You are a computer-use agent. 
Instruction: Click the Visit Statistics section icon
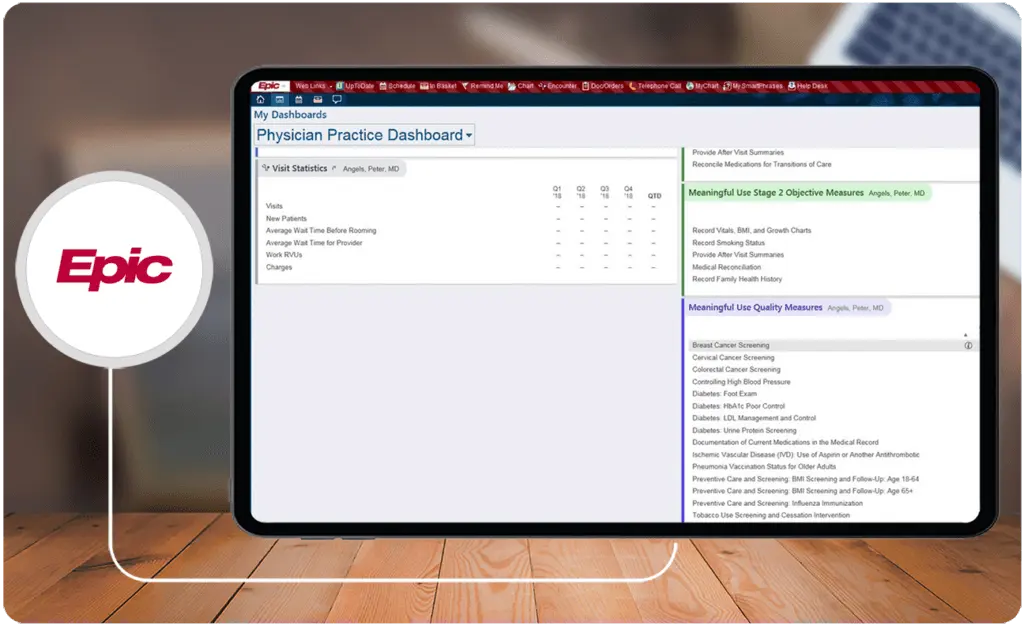coord(266,168)
